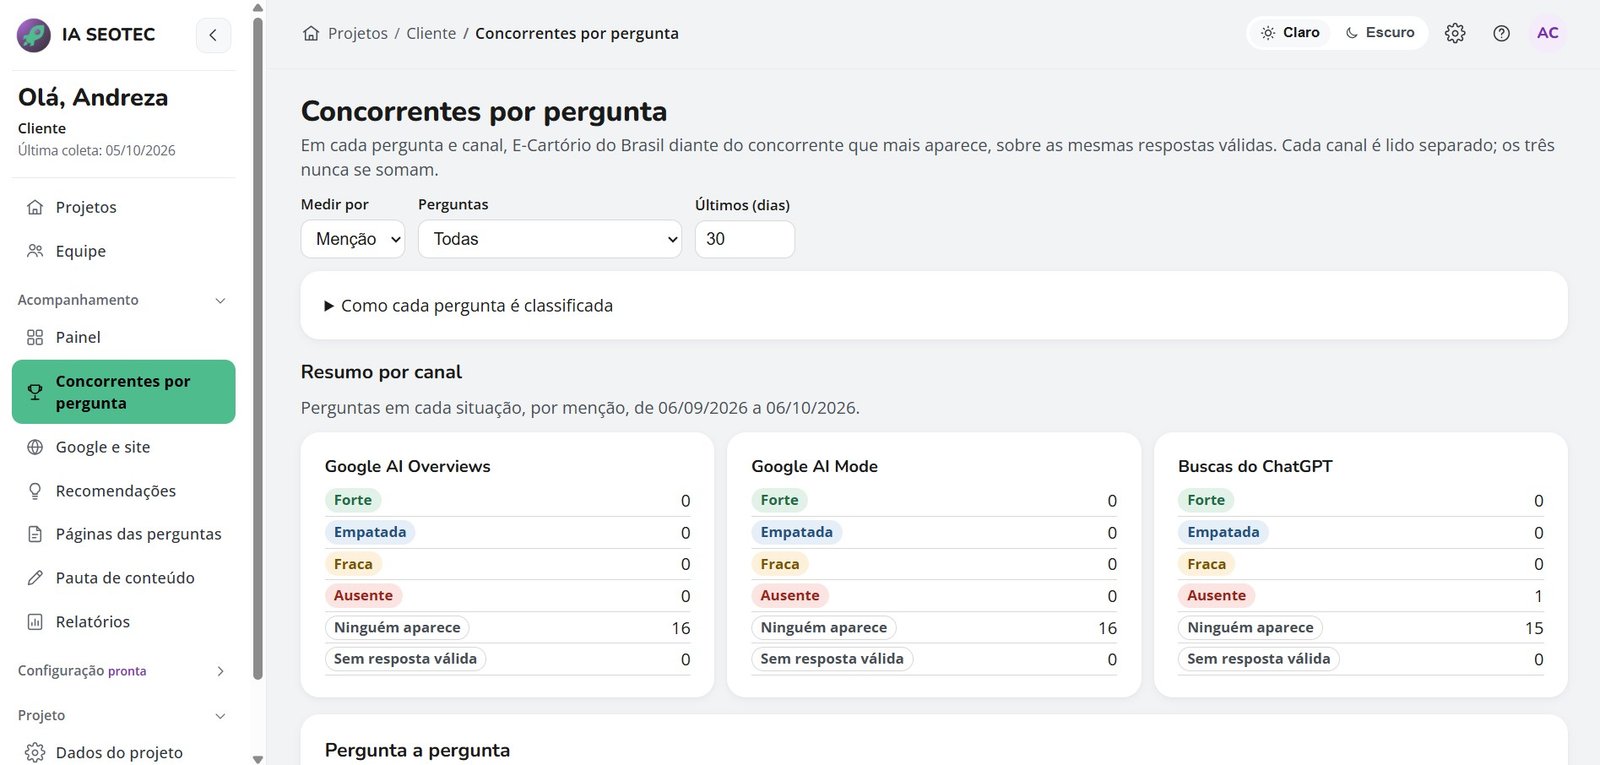
Task: Open Relatórios in the sidebar
Action: (x=124, y=622)
